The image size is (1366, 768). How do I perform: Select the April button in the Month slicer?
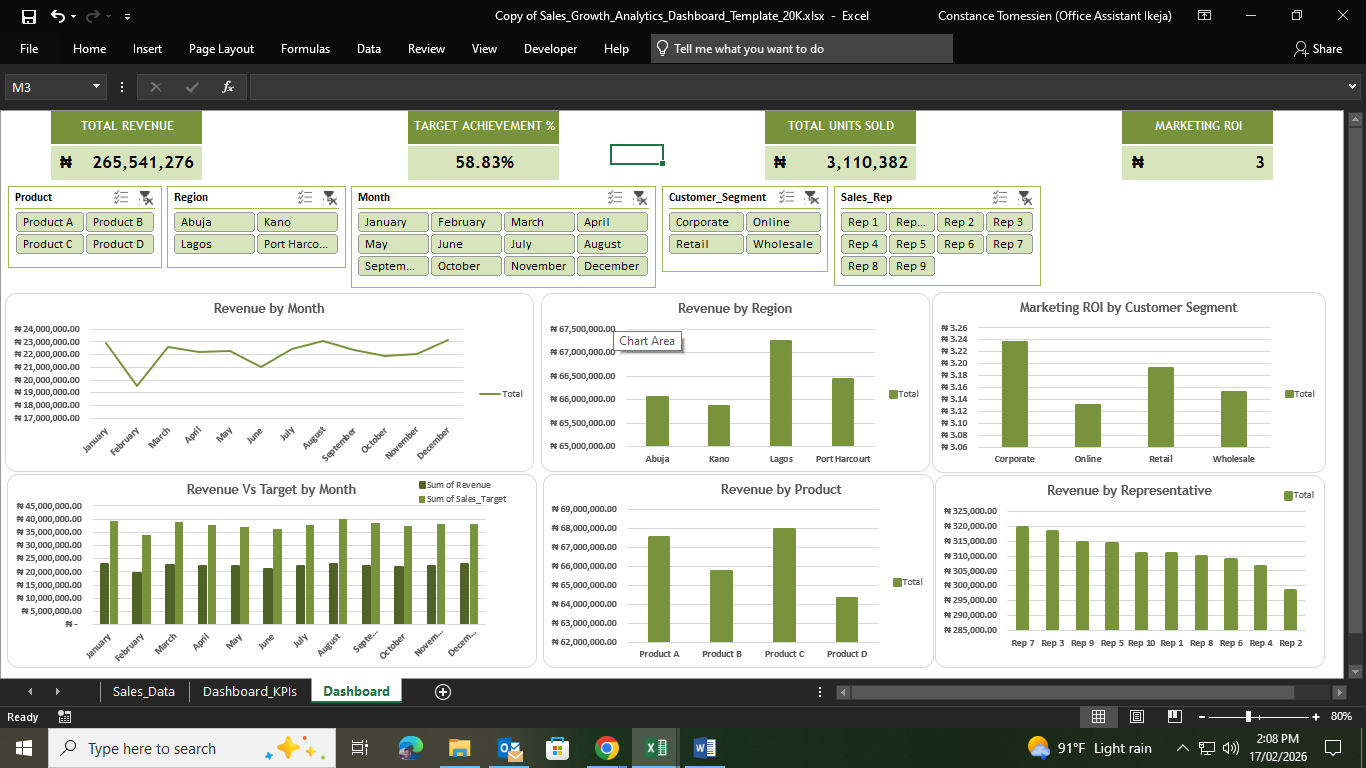point(612,221)
